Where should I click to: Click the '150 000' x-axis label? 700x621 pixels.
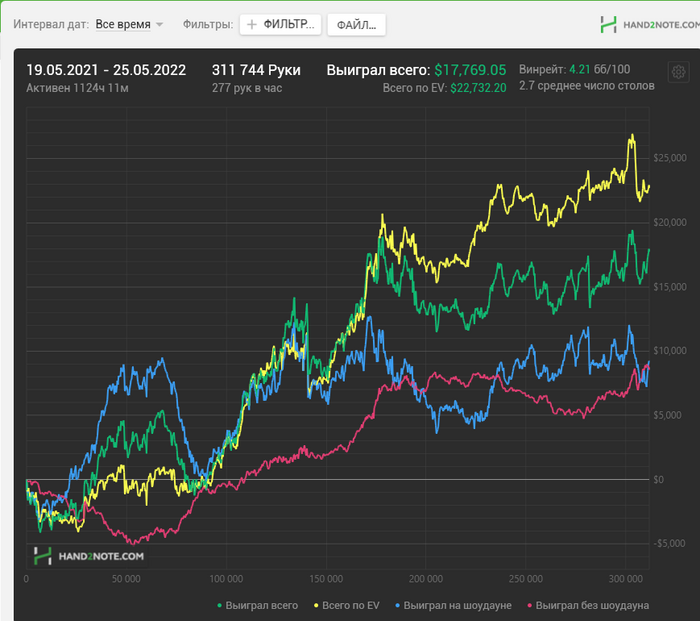(x=326, y=579)
